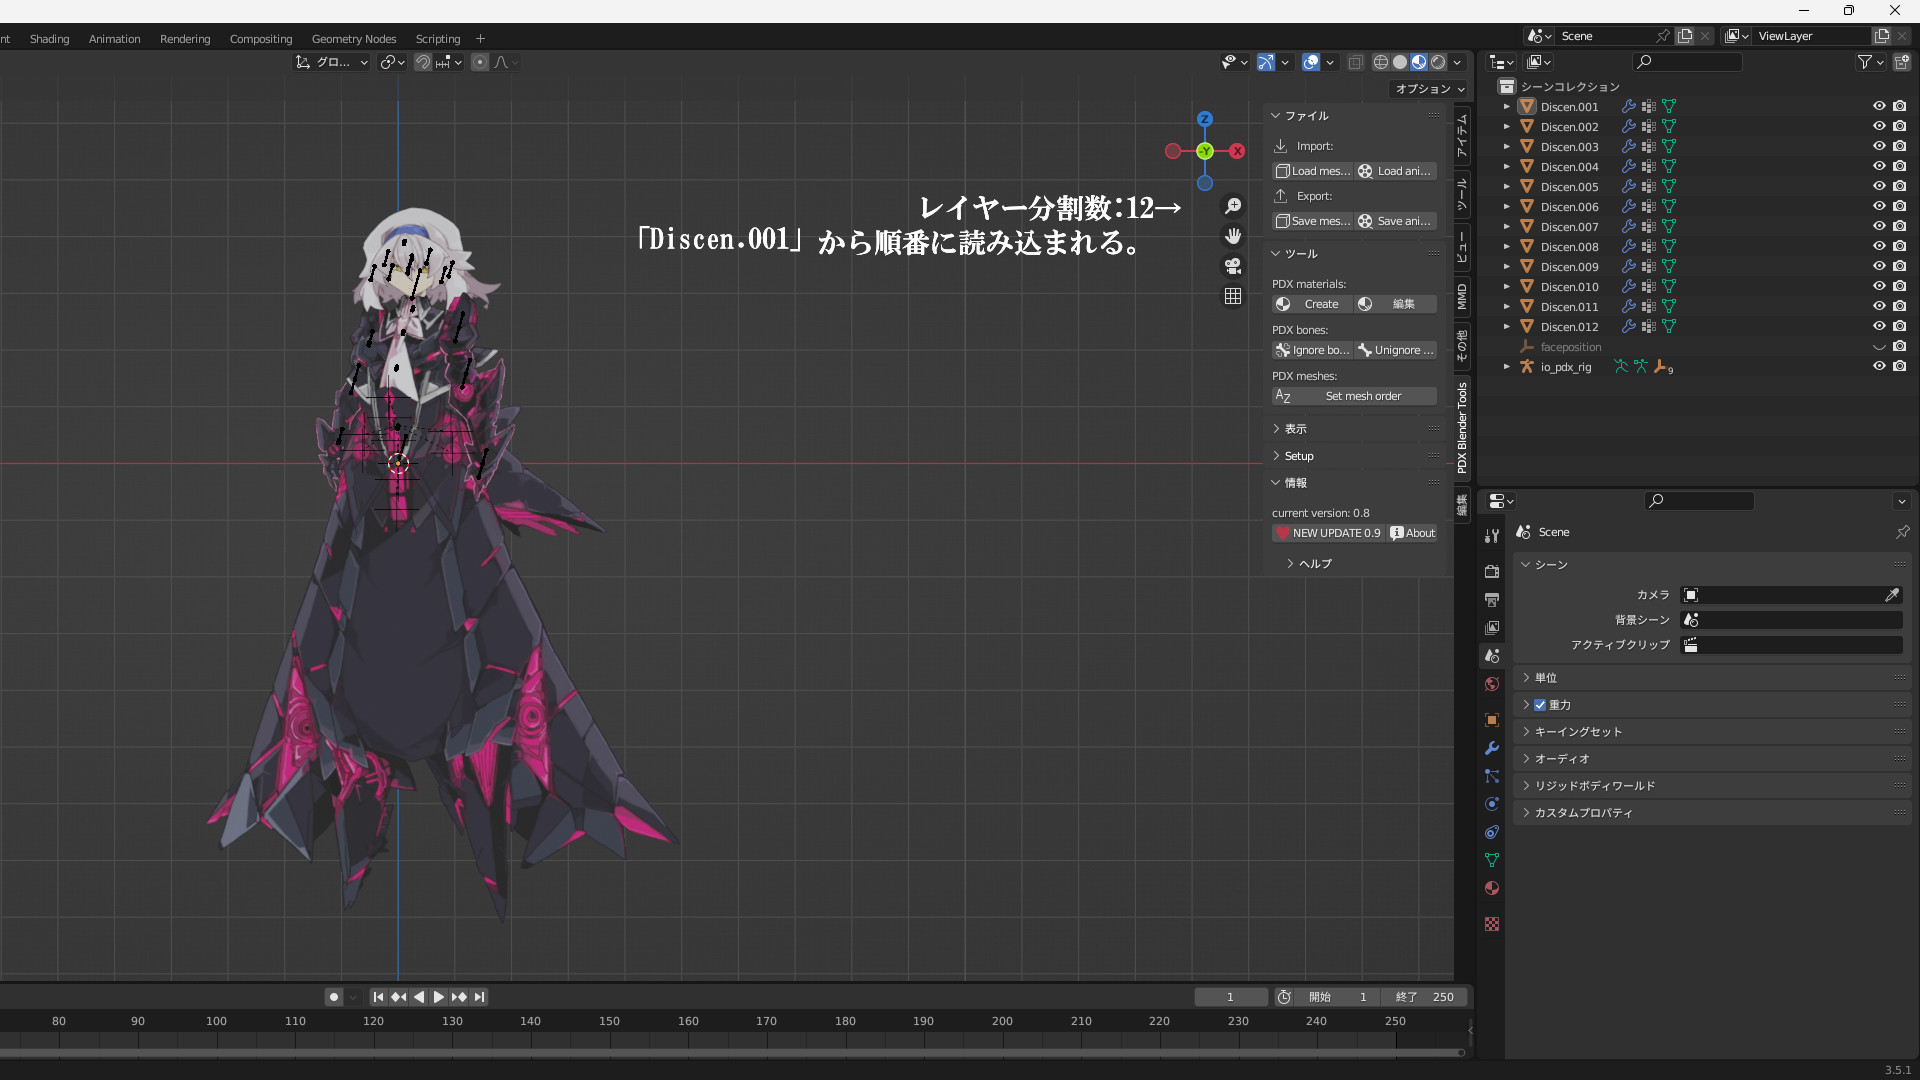Toggle io_pdx_rig viewport visibility
1920x1080 pixels.
pos(1879,367)
